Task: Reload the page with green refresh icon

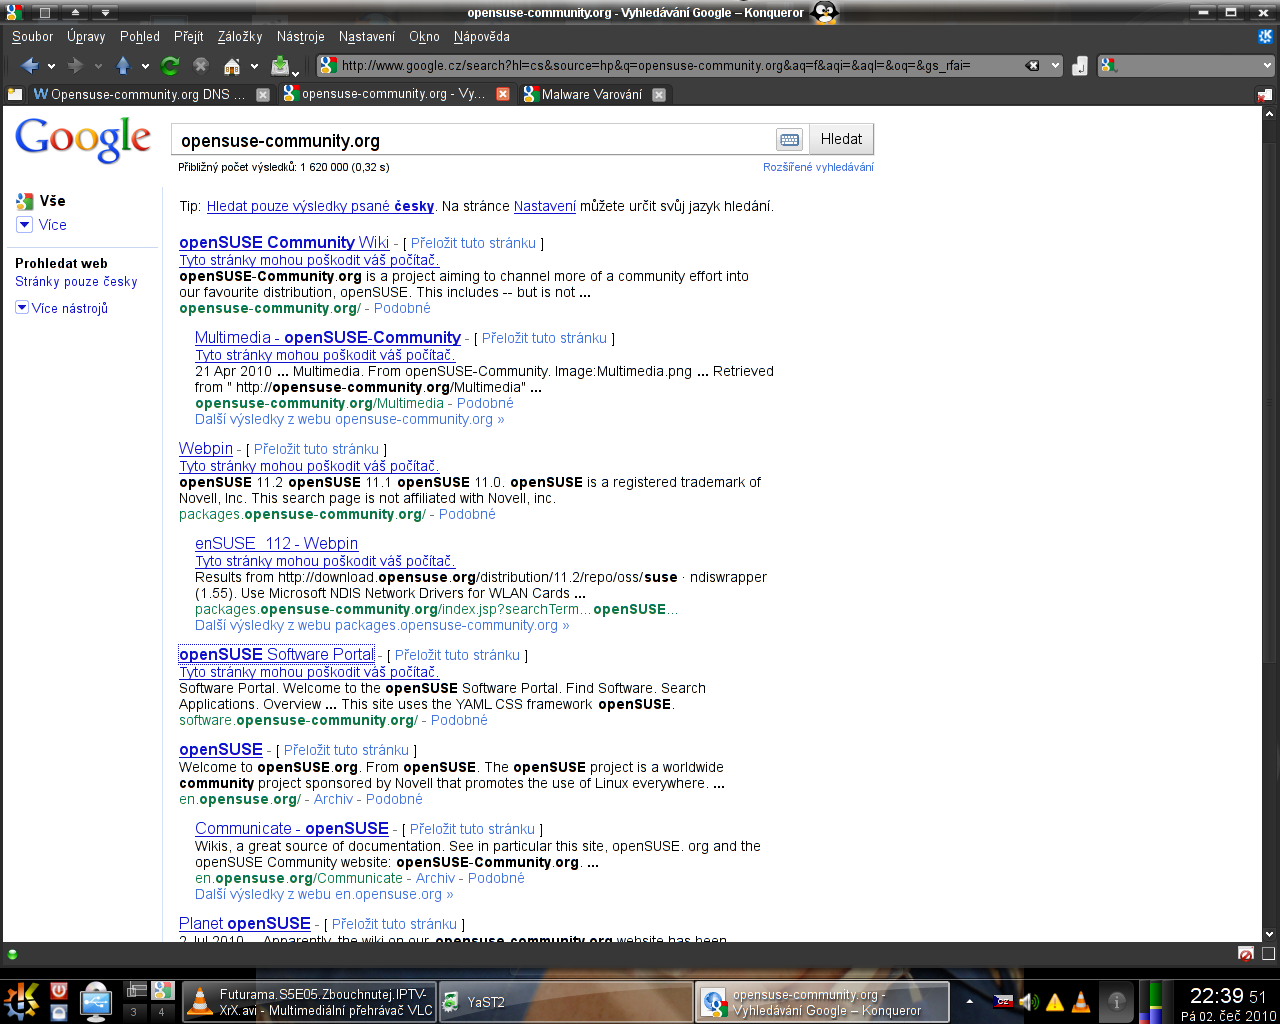Action: 170,66
